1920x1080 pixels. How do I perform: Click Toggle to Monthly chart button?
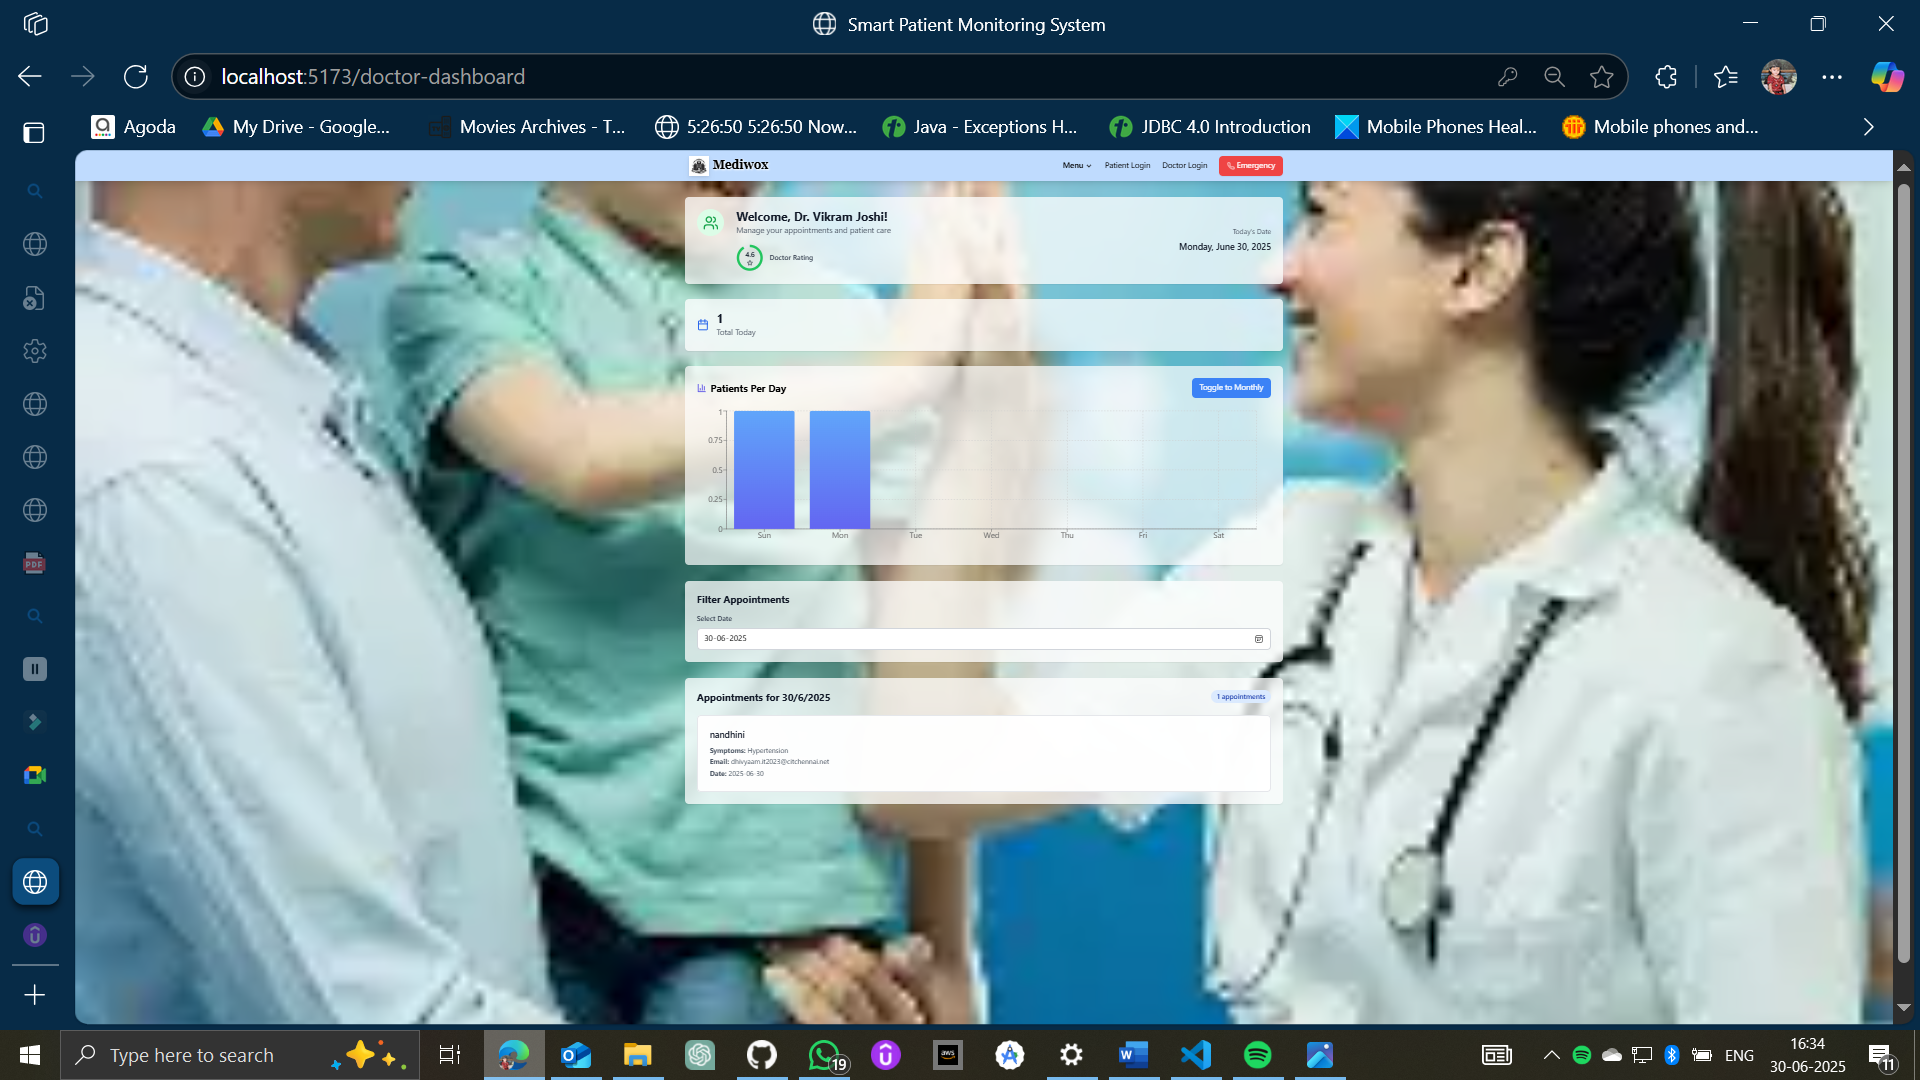(x=1230, y=388)
